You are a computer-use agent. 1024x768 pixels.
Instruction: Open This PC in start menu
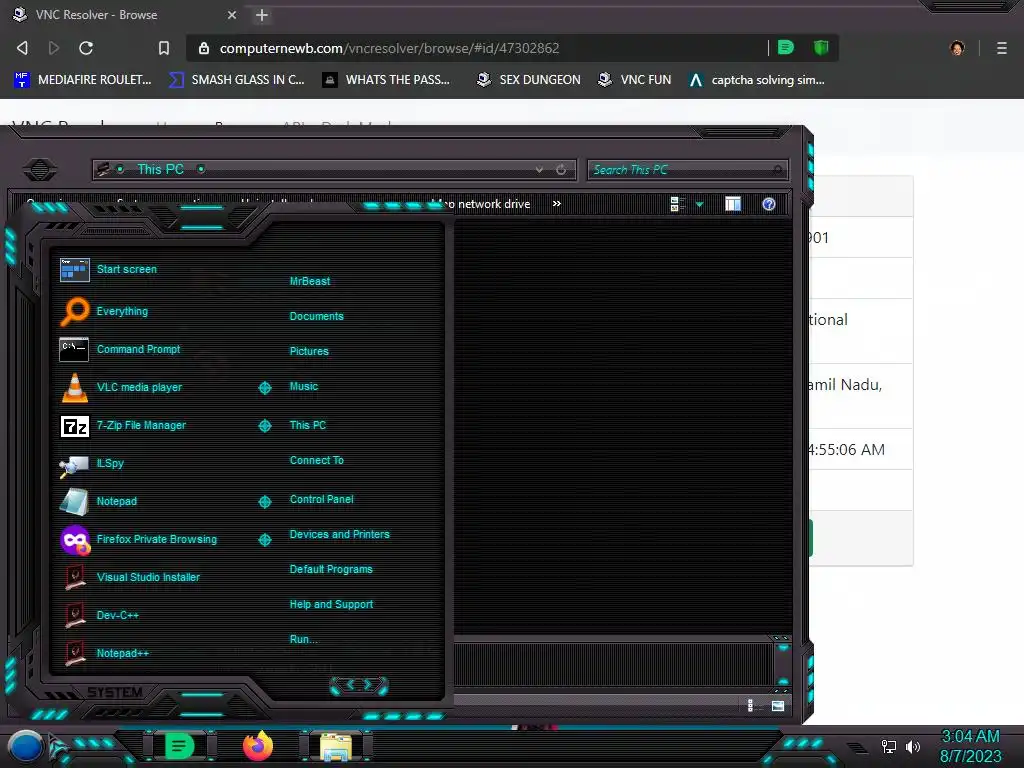[x=308, y=425]
